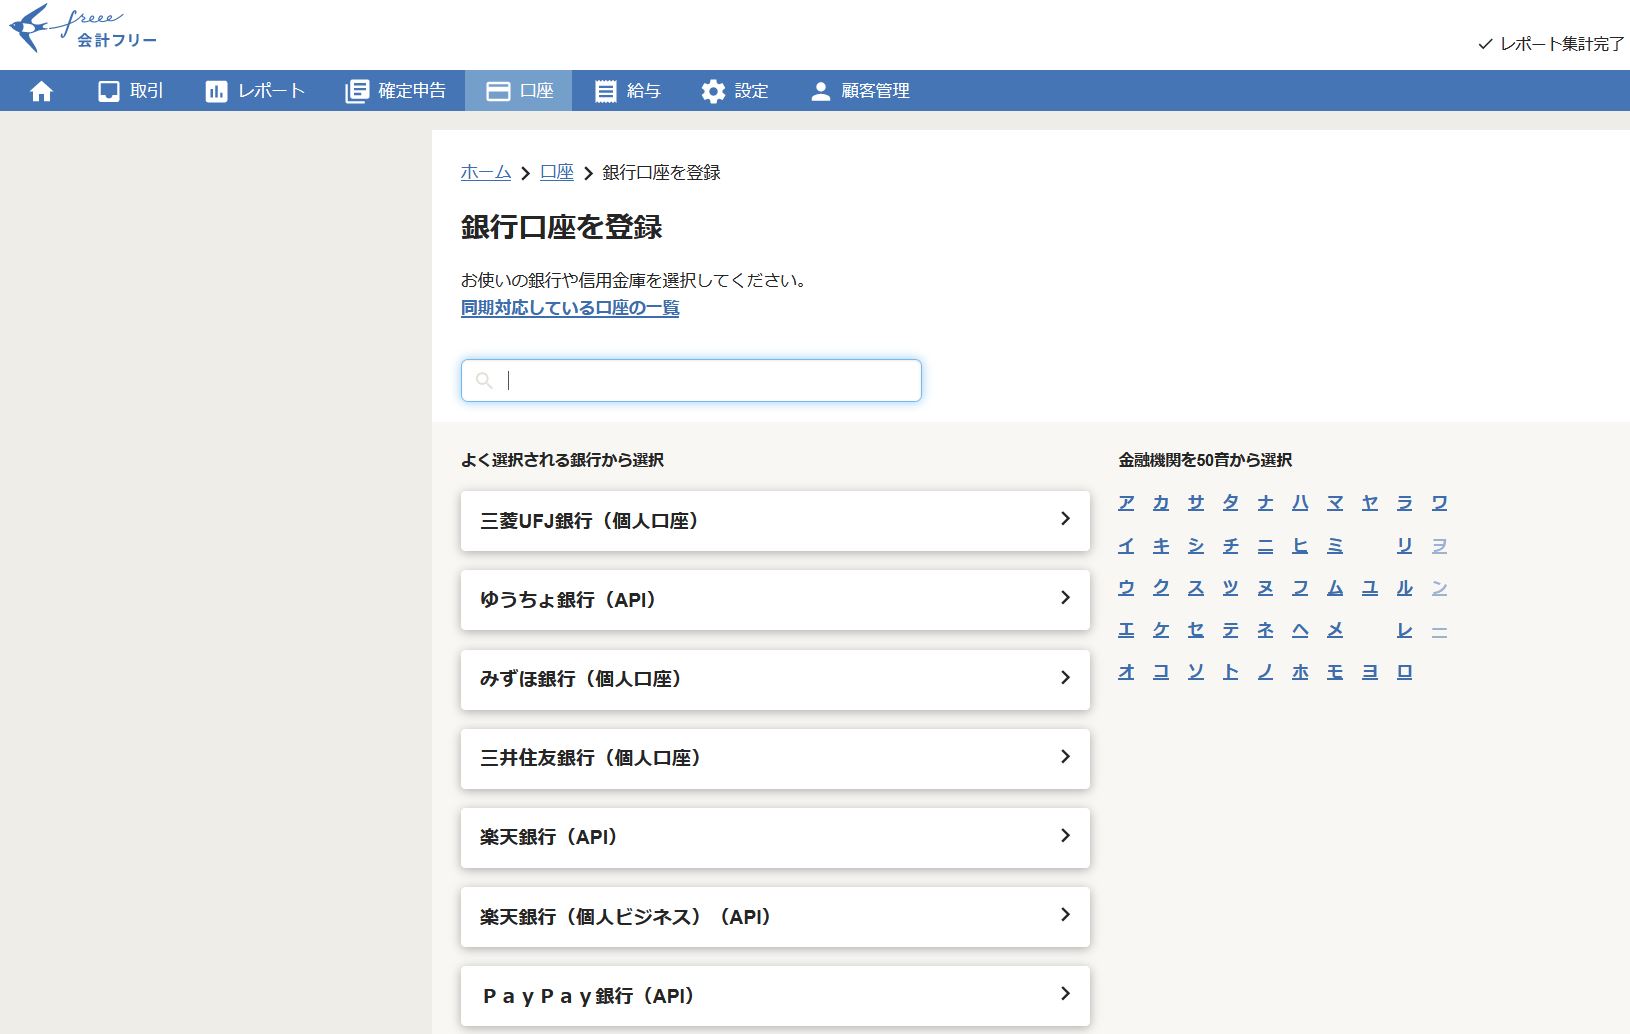The image size is (1630, 1034).
Task: Filter banks by ハ
Action: tap(1300, 503)
